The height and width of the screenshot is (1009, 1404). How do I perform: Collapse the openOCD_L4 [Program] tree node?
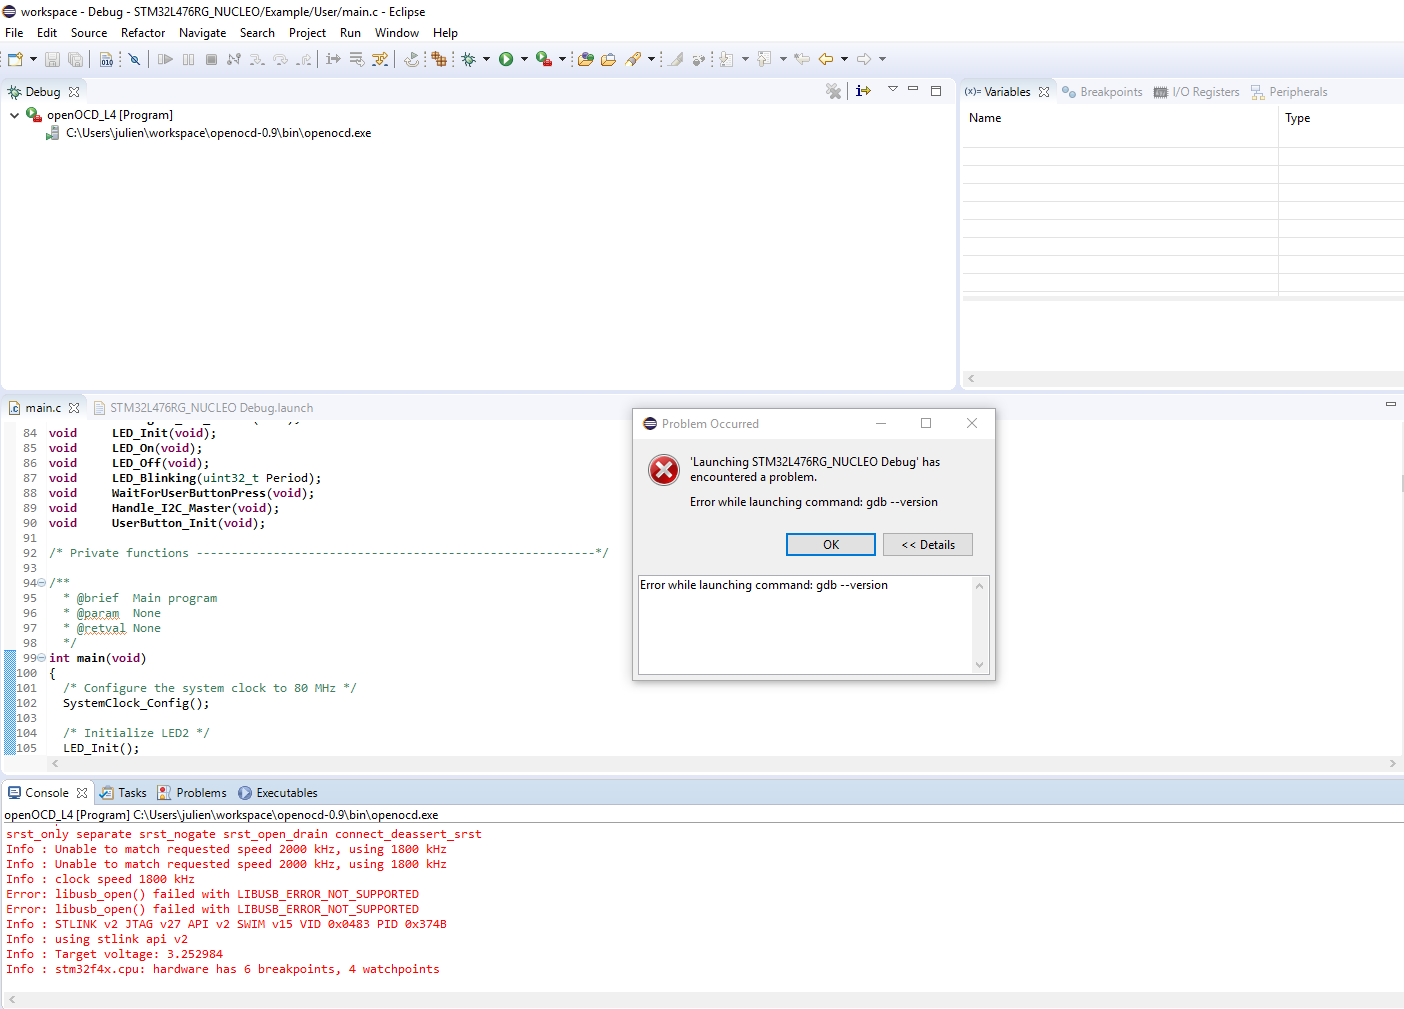tap(14, 115)
